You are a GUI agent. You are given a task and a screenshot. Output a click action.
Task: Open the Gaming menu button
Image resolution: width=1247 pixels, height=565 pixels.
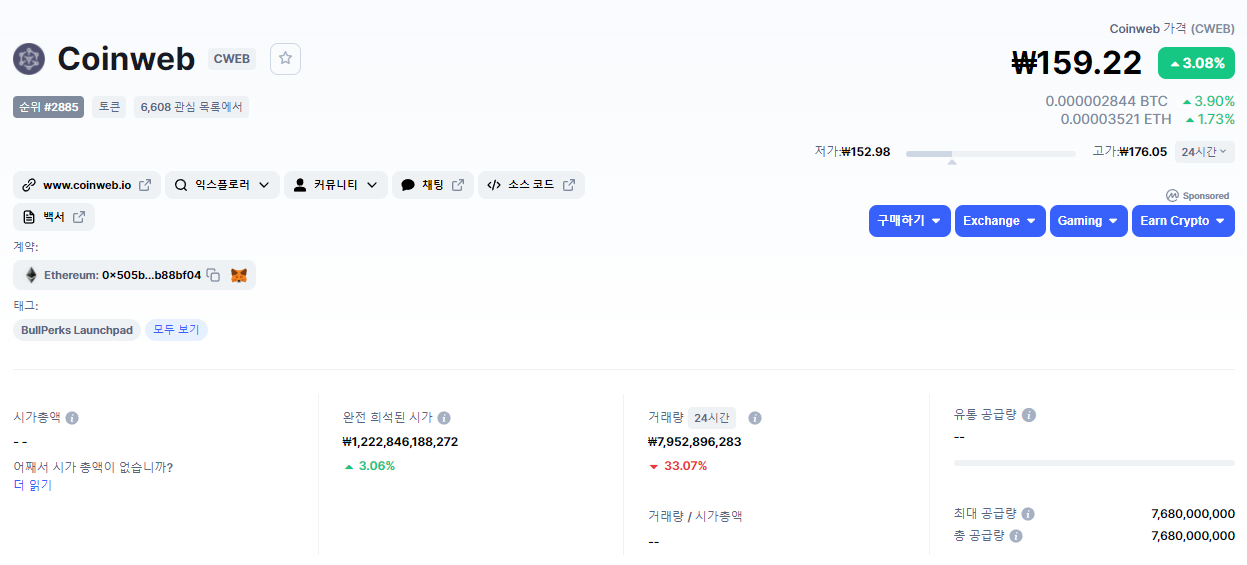pyautogui.click(x=1088, y=221)
